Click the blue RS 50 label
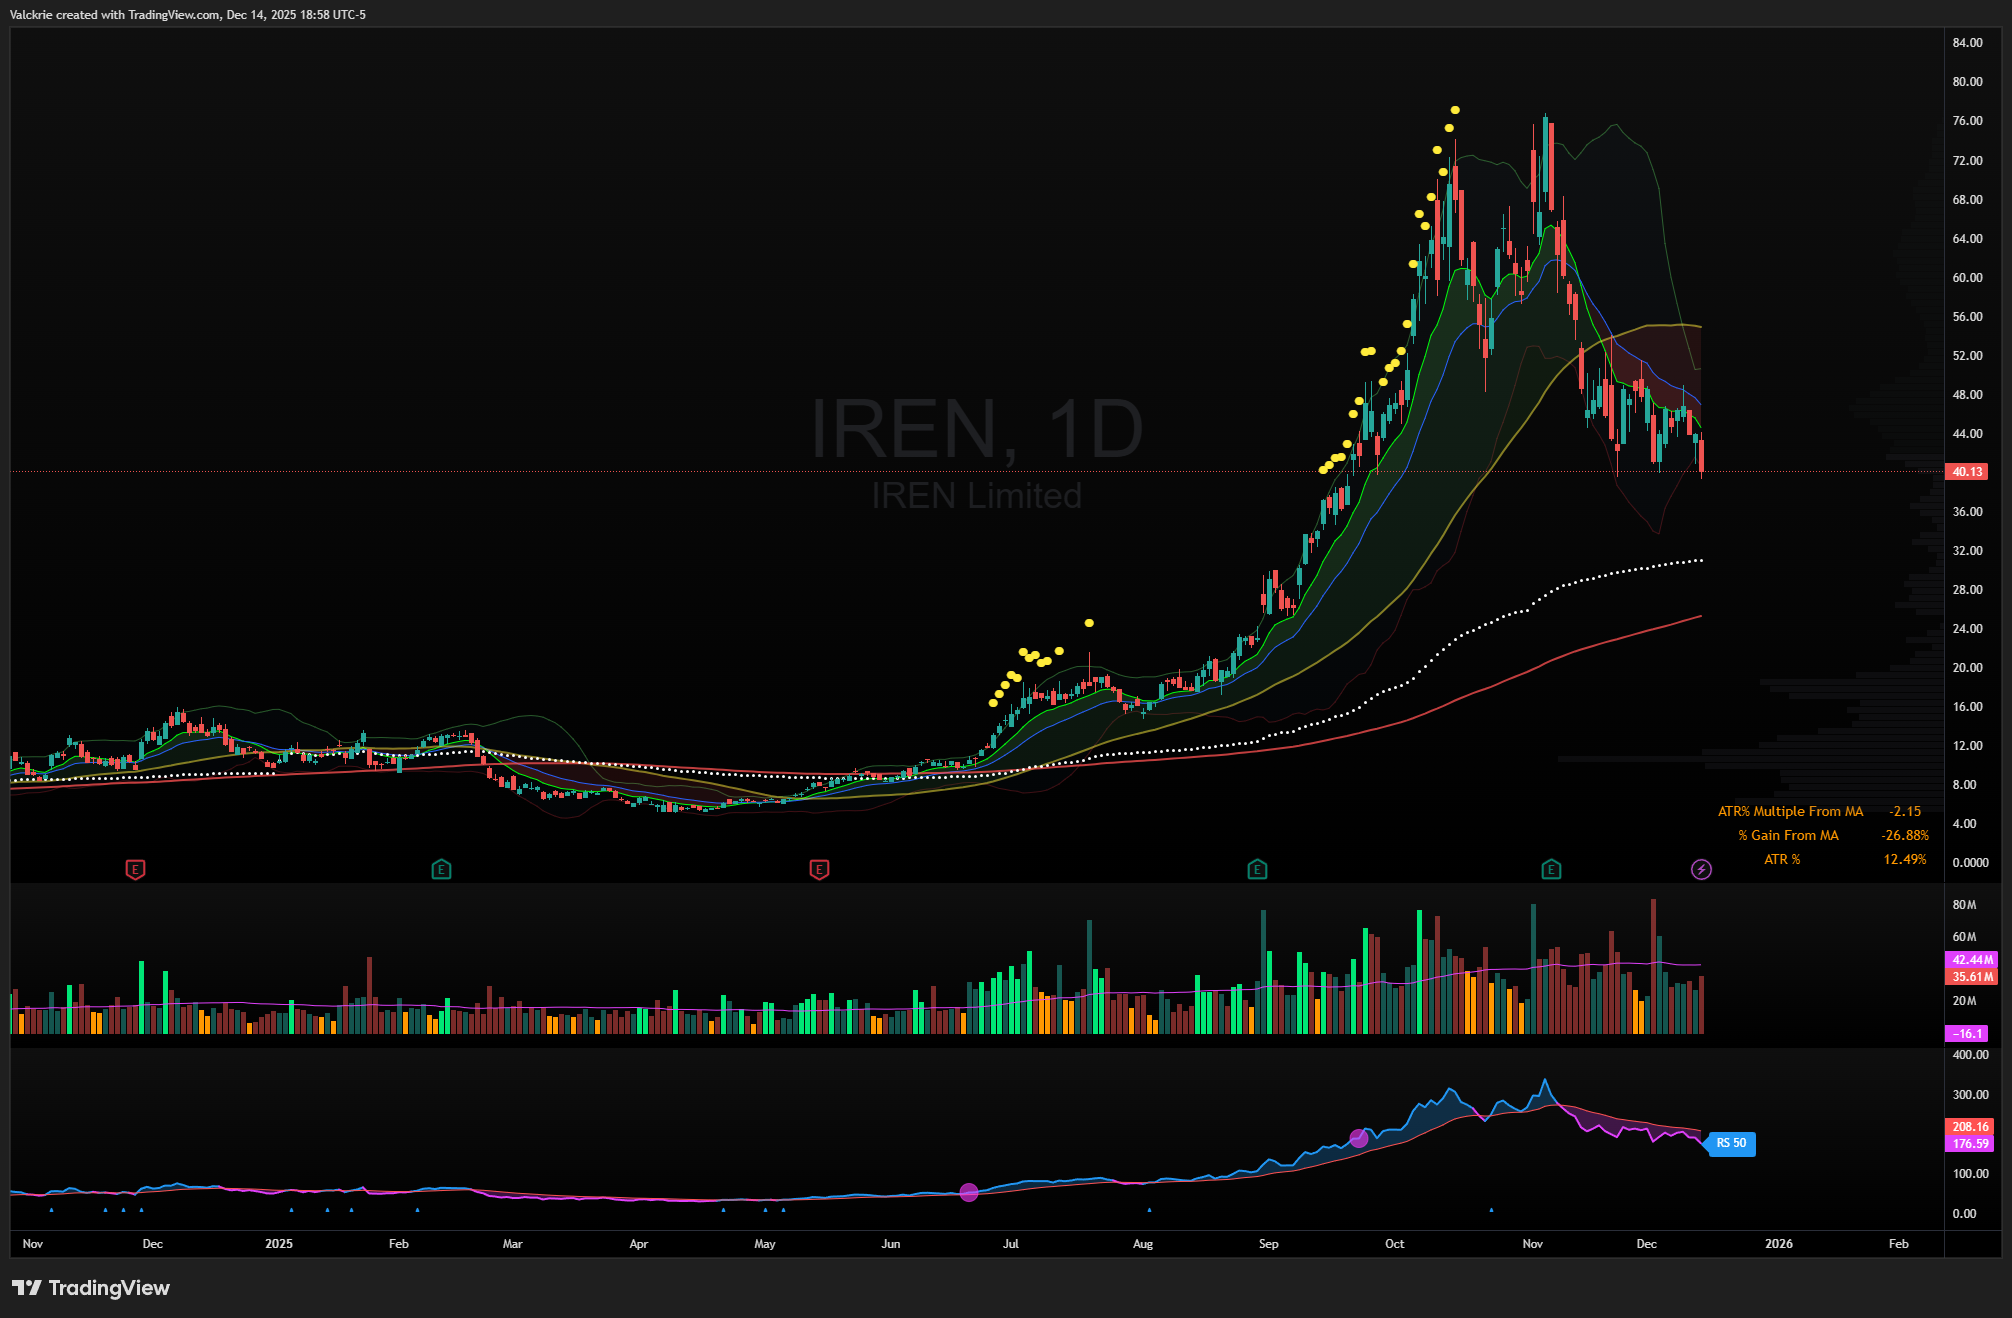The width and height of the screenshot is (2012, 1318). coord(1731,1143)
